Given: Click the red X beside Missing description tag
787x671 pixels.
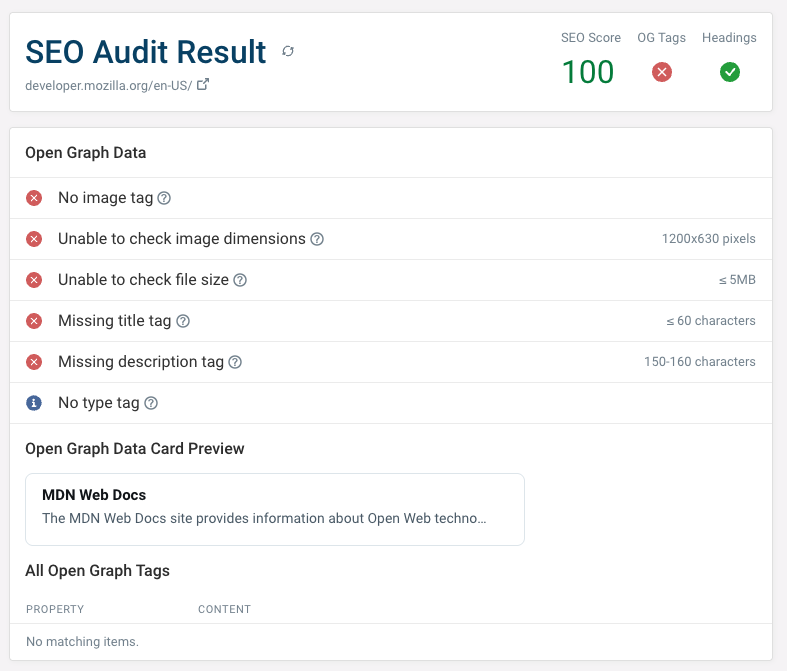Looking at the screenshot, I should (34, 362).
